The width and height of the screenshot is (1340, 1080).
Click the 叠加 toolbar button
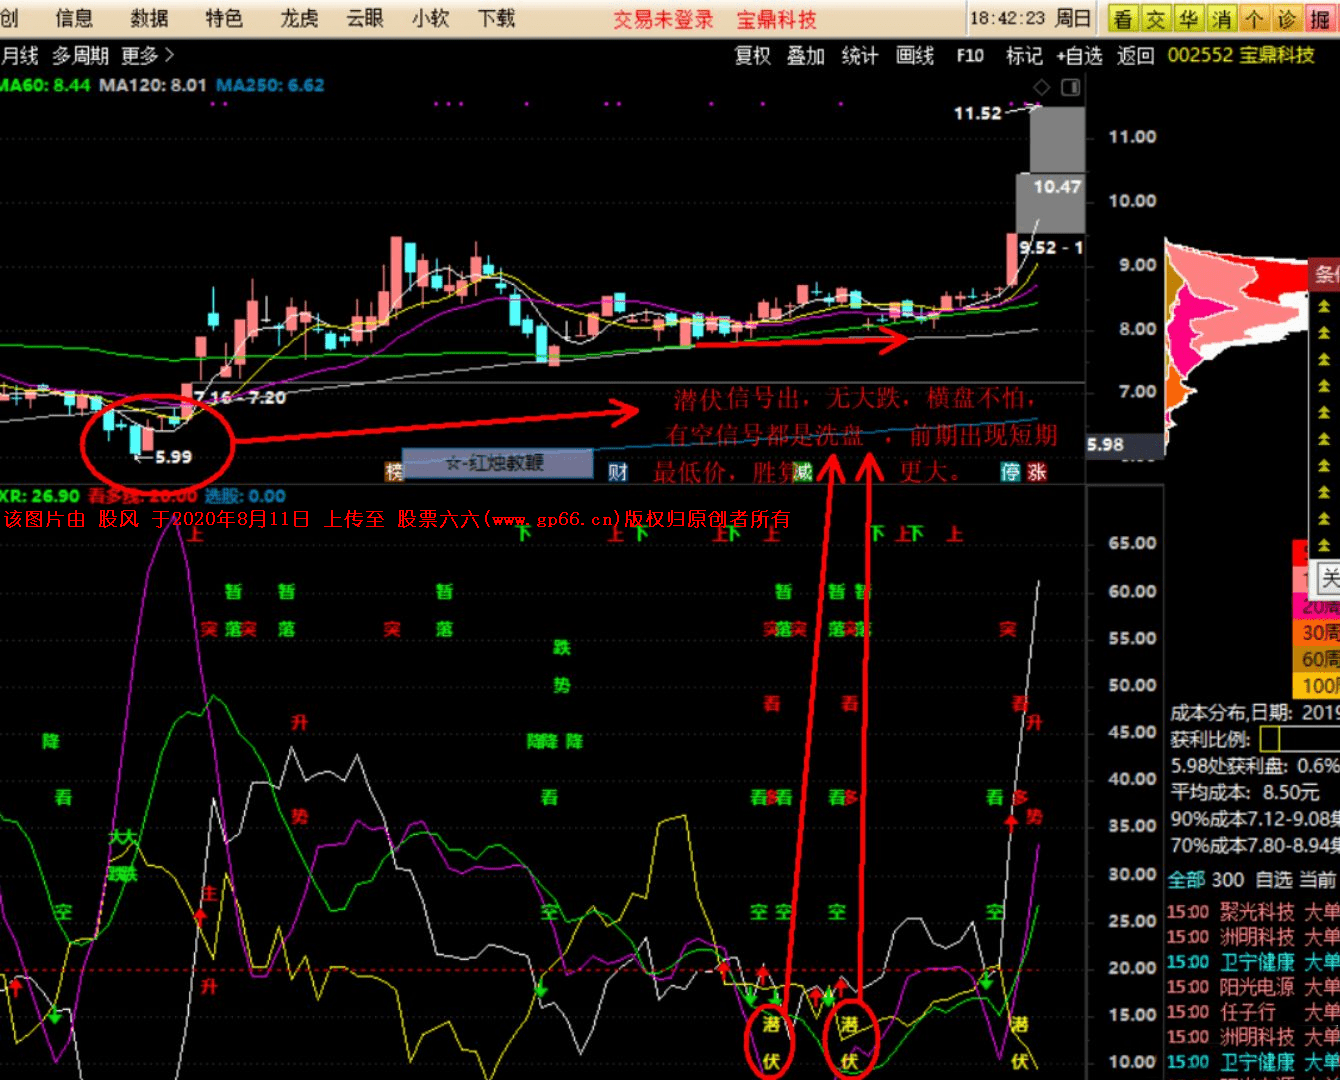click(805, 56)
